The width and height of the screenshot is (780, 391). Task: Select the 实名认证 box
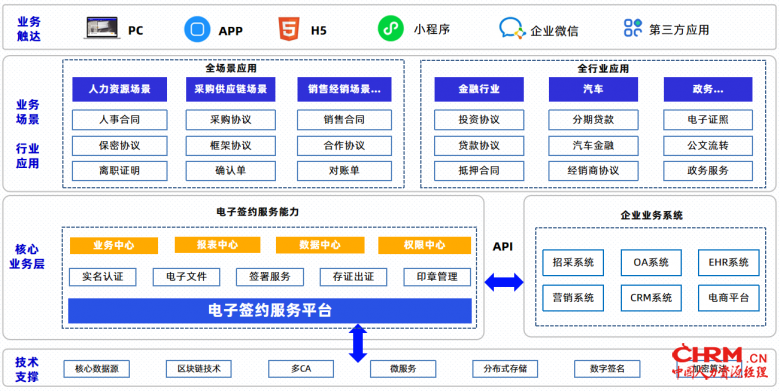[102, 277]
